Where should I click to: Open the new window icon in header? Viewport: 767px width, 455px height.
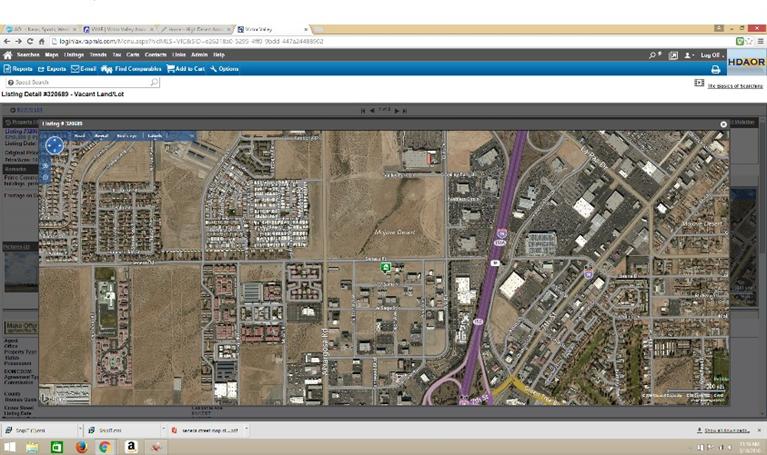(x=673, y=56)
